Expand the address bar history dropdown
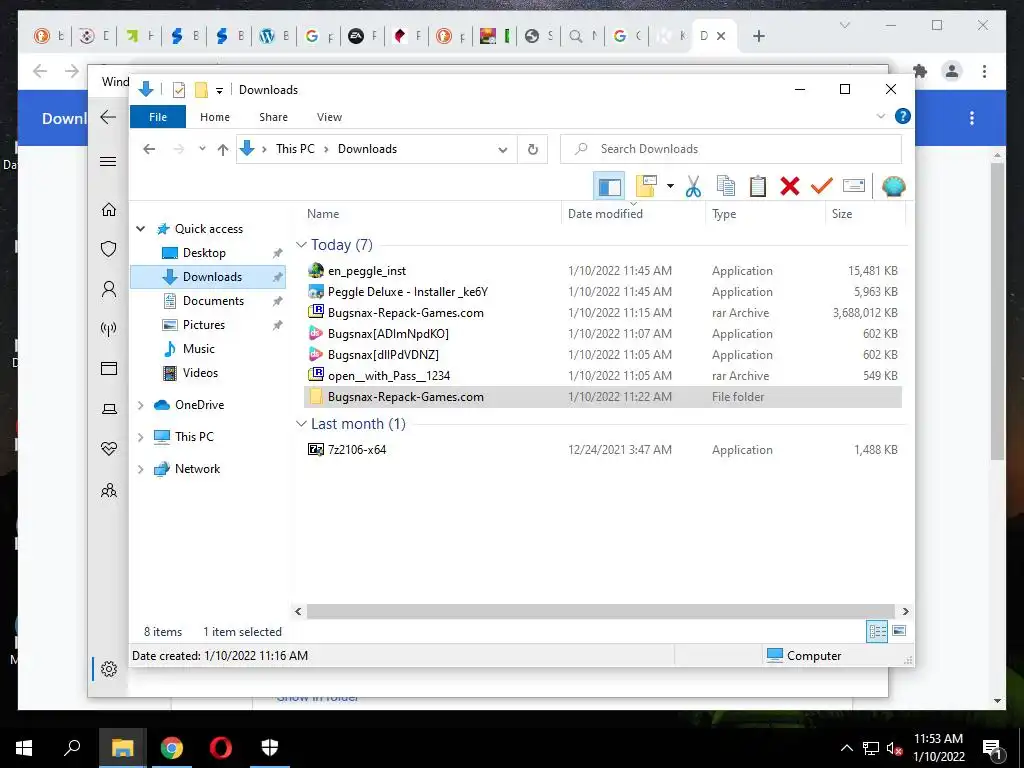Image resolution: width=1024 pixels, height=768 pixels. click(x=502, y=149)
